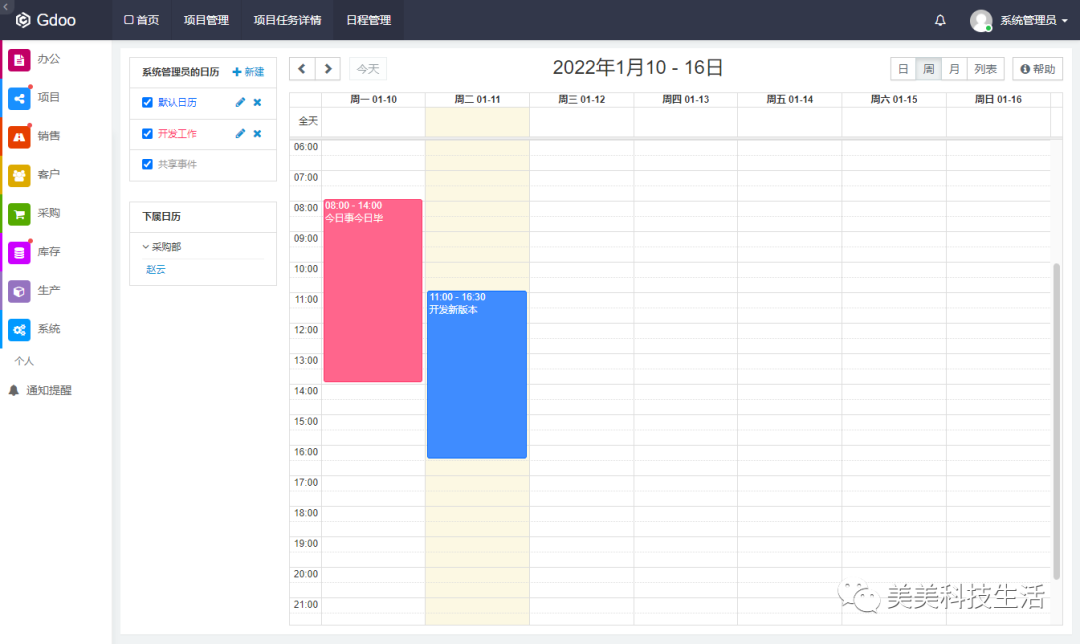Open the 库存 inventory database icon

pyautogui.click(x=20, y=252)
